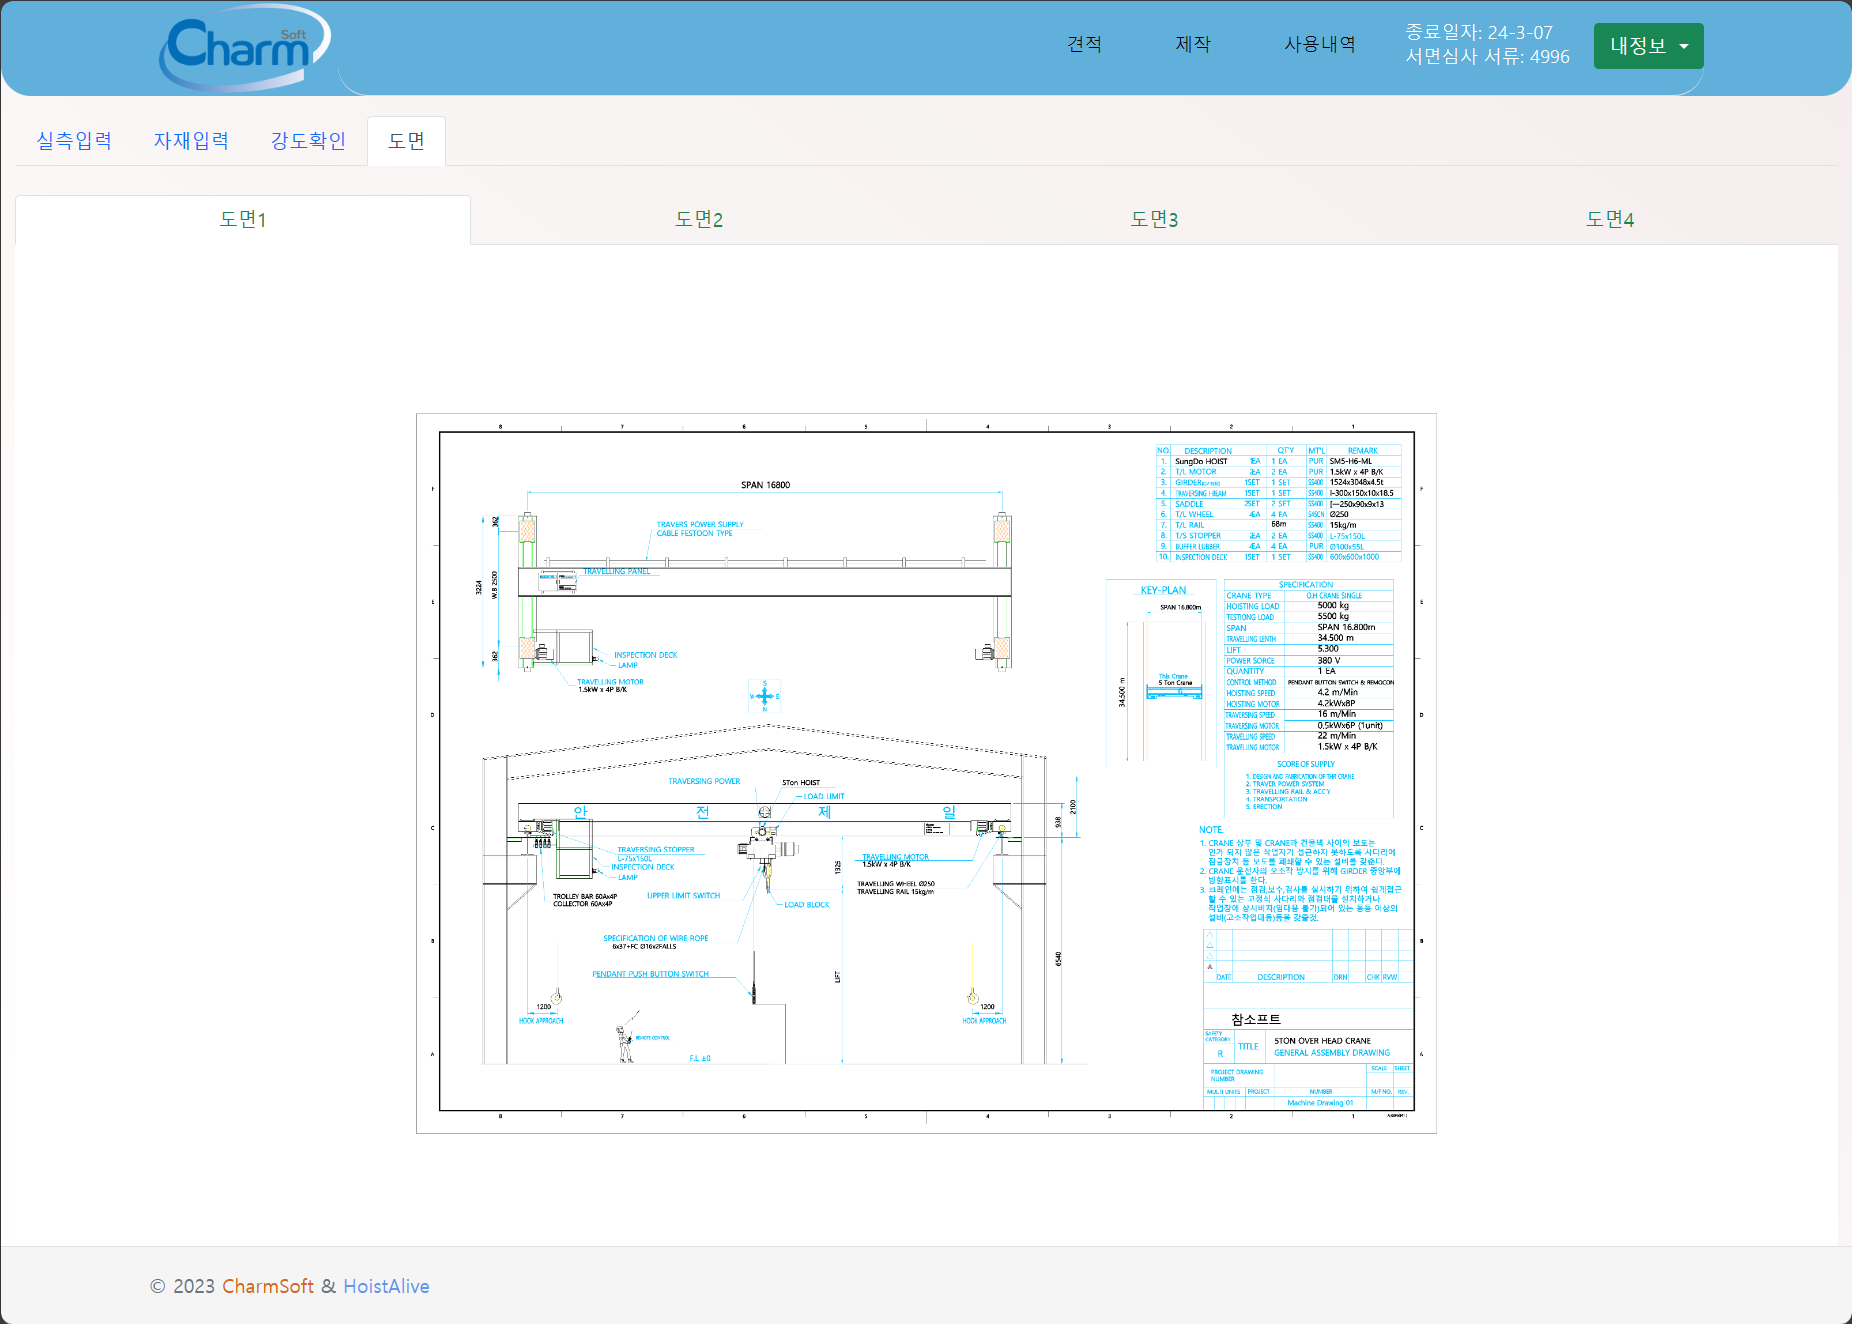The image size is (1852, 1324).
Task: Go to the 사용내역 page
Action: pyautogui.click(x=1319, y=44)
